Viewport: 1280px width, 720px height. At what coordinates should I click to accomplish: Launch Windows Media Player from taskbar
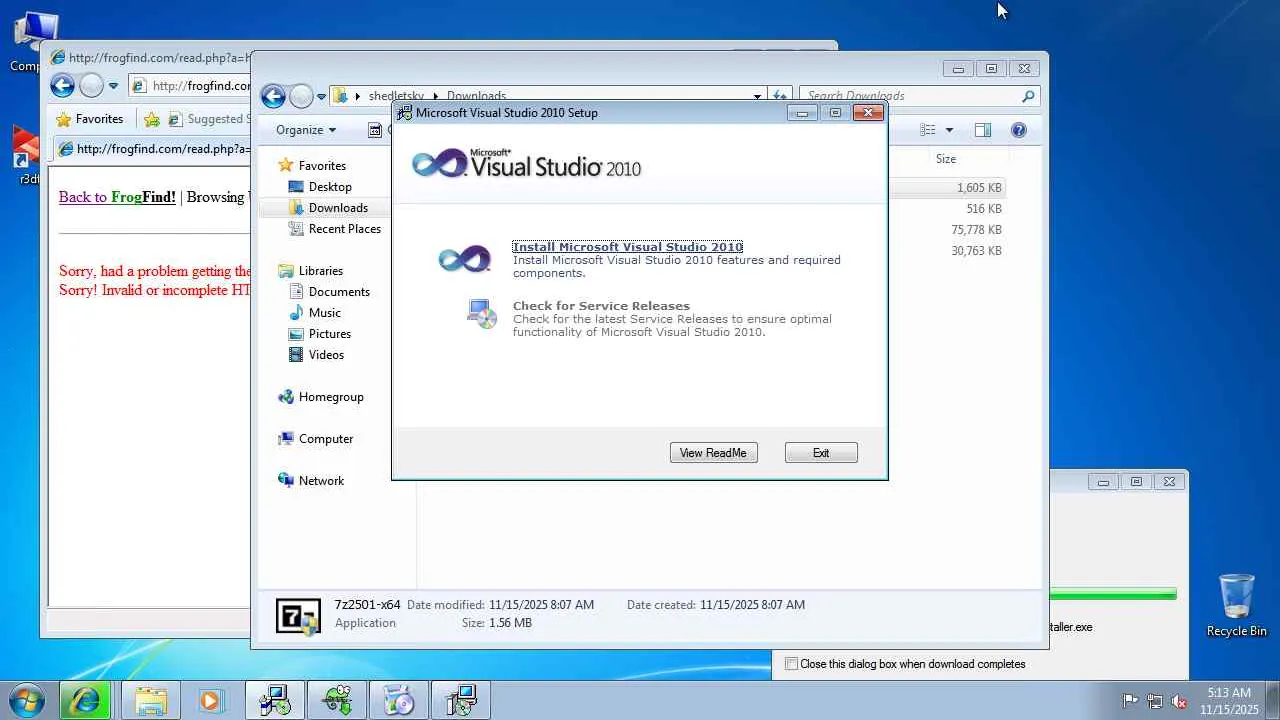coord(211,700)
